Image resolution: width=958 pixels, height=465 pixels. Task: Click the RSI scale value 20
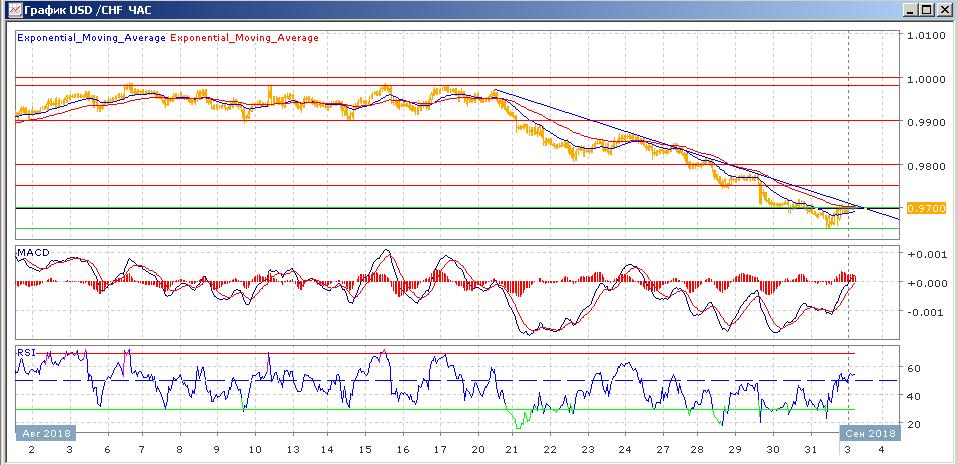coord(915,423)
